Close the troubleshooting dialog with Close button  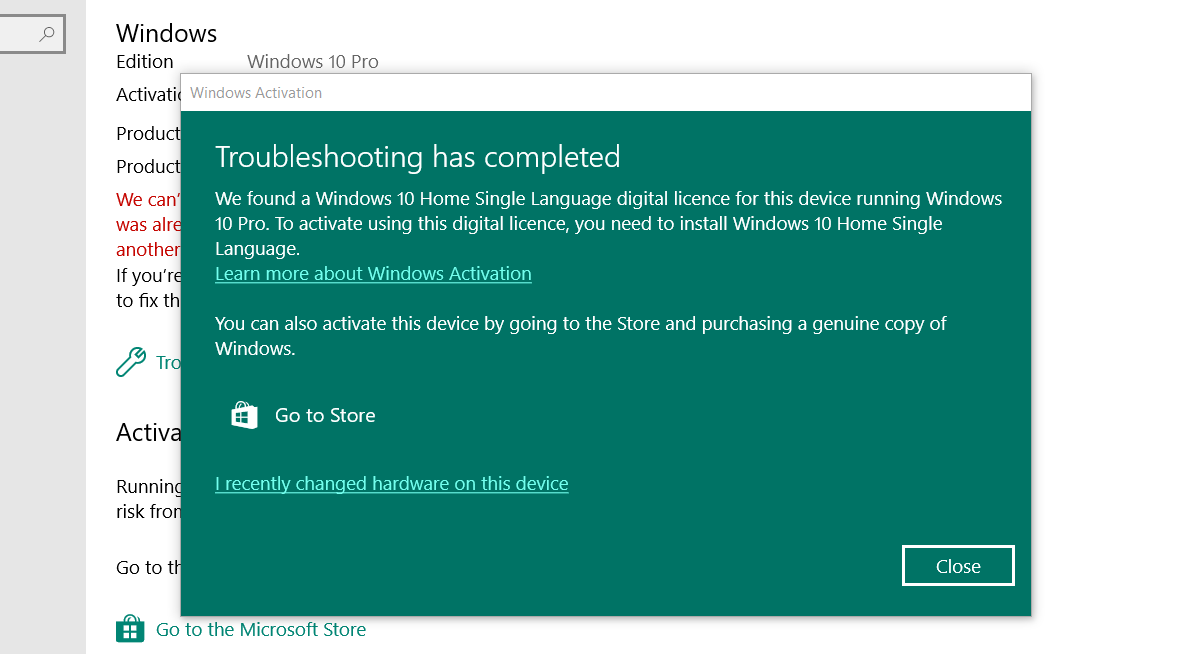point(958,566)
